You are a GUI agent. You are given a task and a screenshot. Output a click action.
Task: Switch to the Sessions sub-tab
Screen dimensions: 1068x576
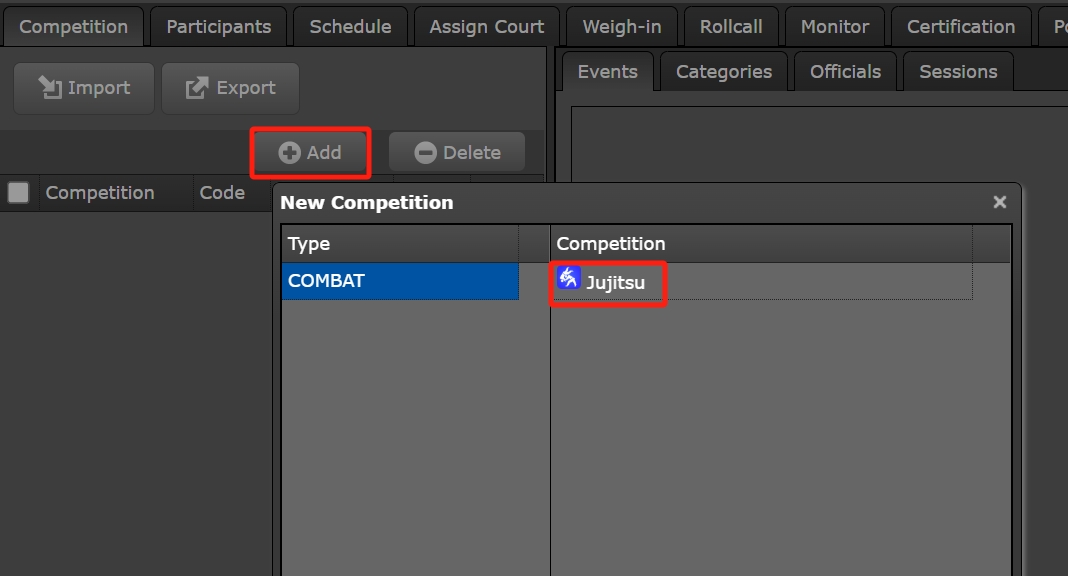958,71
